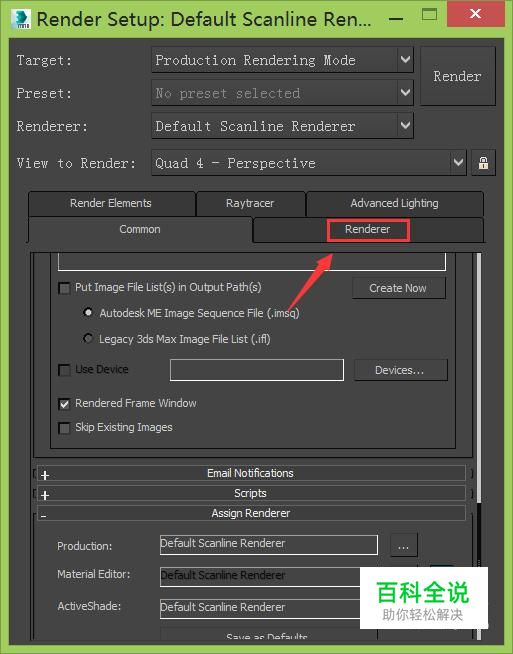Switch to the Advanced Lighting tab

point(395,204)
